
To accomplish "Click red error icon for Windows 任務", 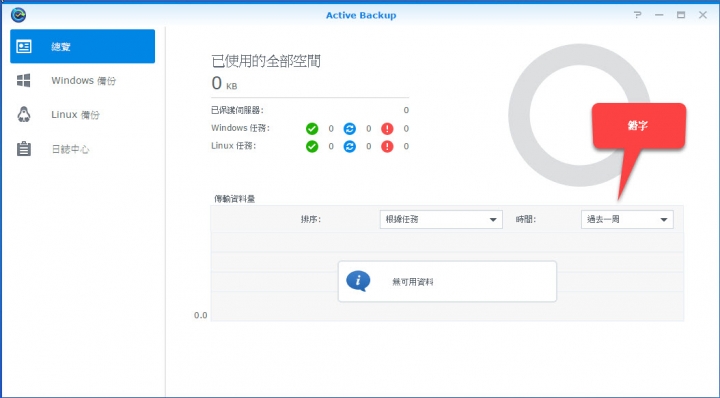I will [x=388, y=129].
